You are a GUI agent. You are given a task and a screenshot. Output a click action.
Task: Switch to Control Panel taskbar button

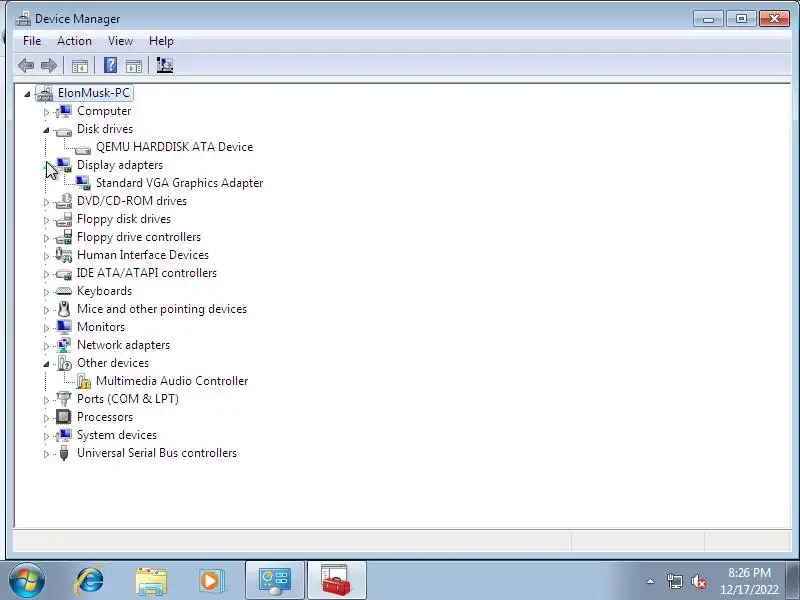pos(275,581)
